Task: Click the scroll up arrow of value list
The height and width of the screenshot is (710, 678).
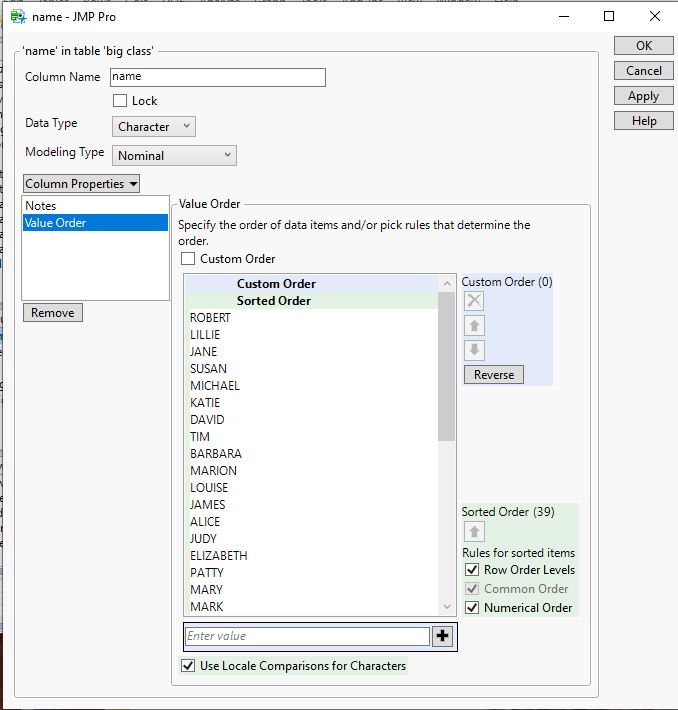Action: 447,284
